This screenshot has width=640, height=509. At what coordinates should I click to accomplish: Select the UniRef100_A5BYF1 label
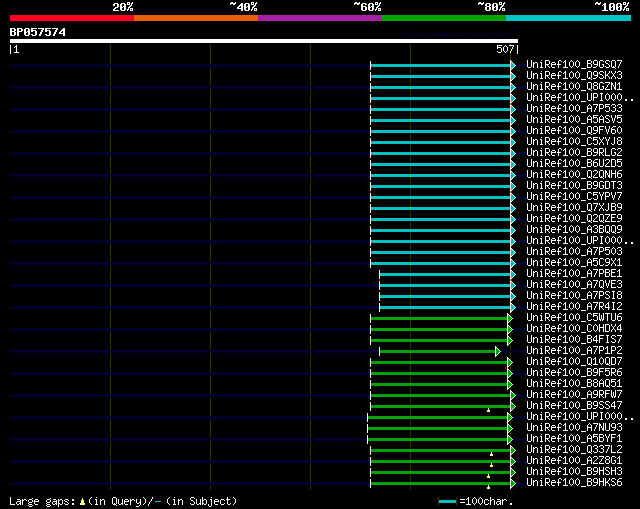(x=574, y=439)
